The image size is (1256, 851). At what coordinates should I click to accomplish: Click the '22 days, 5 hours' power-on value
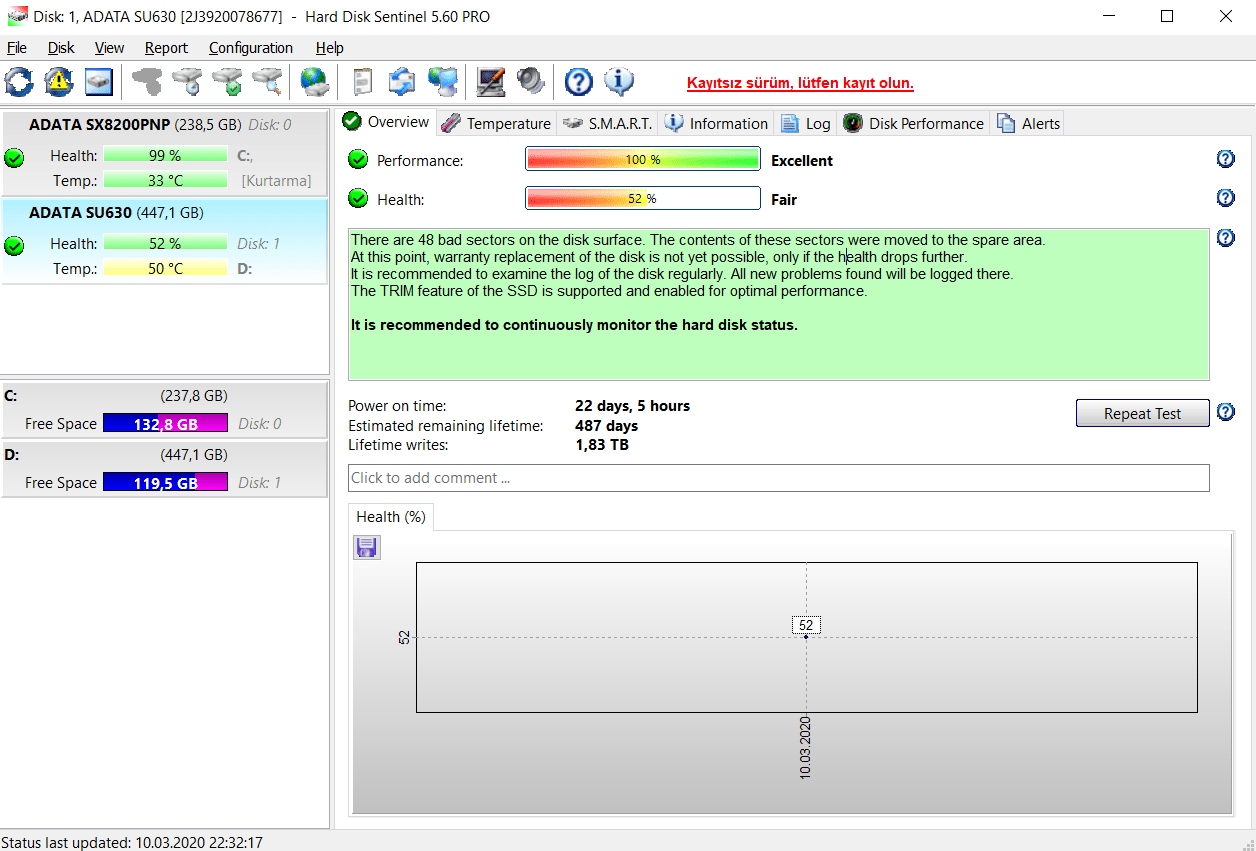click(x=632, y=406)
